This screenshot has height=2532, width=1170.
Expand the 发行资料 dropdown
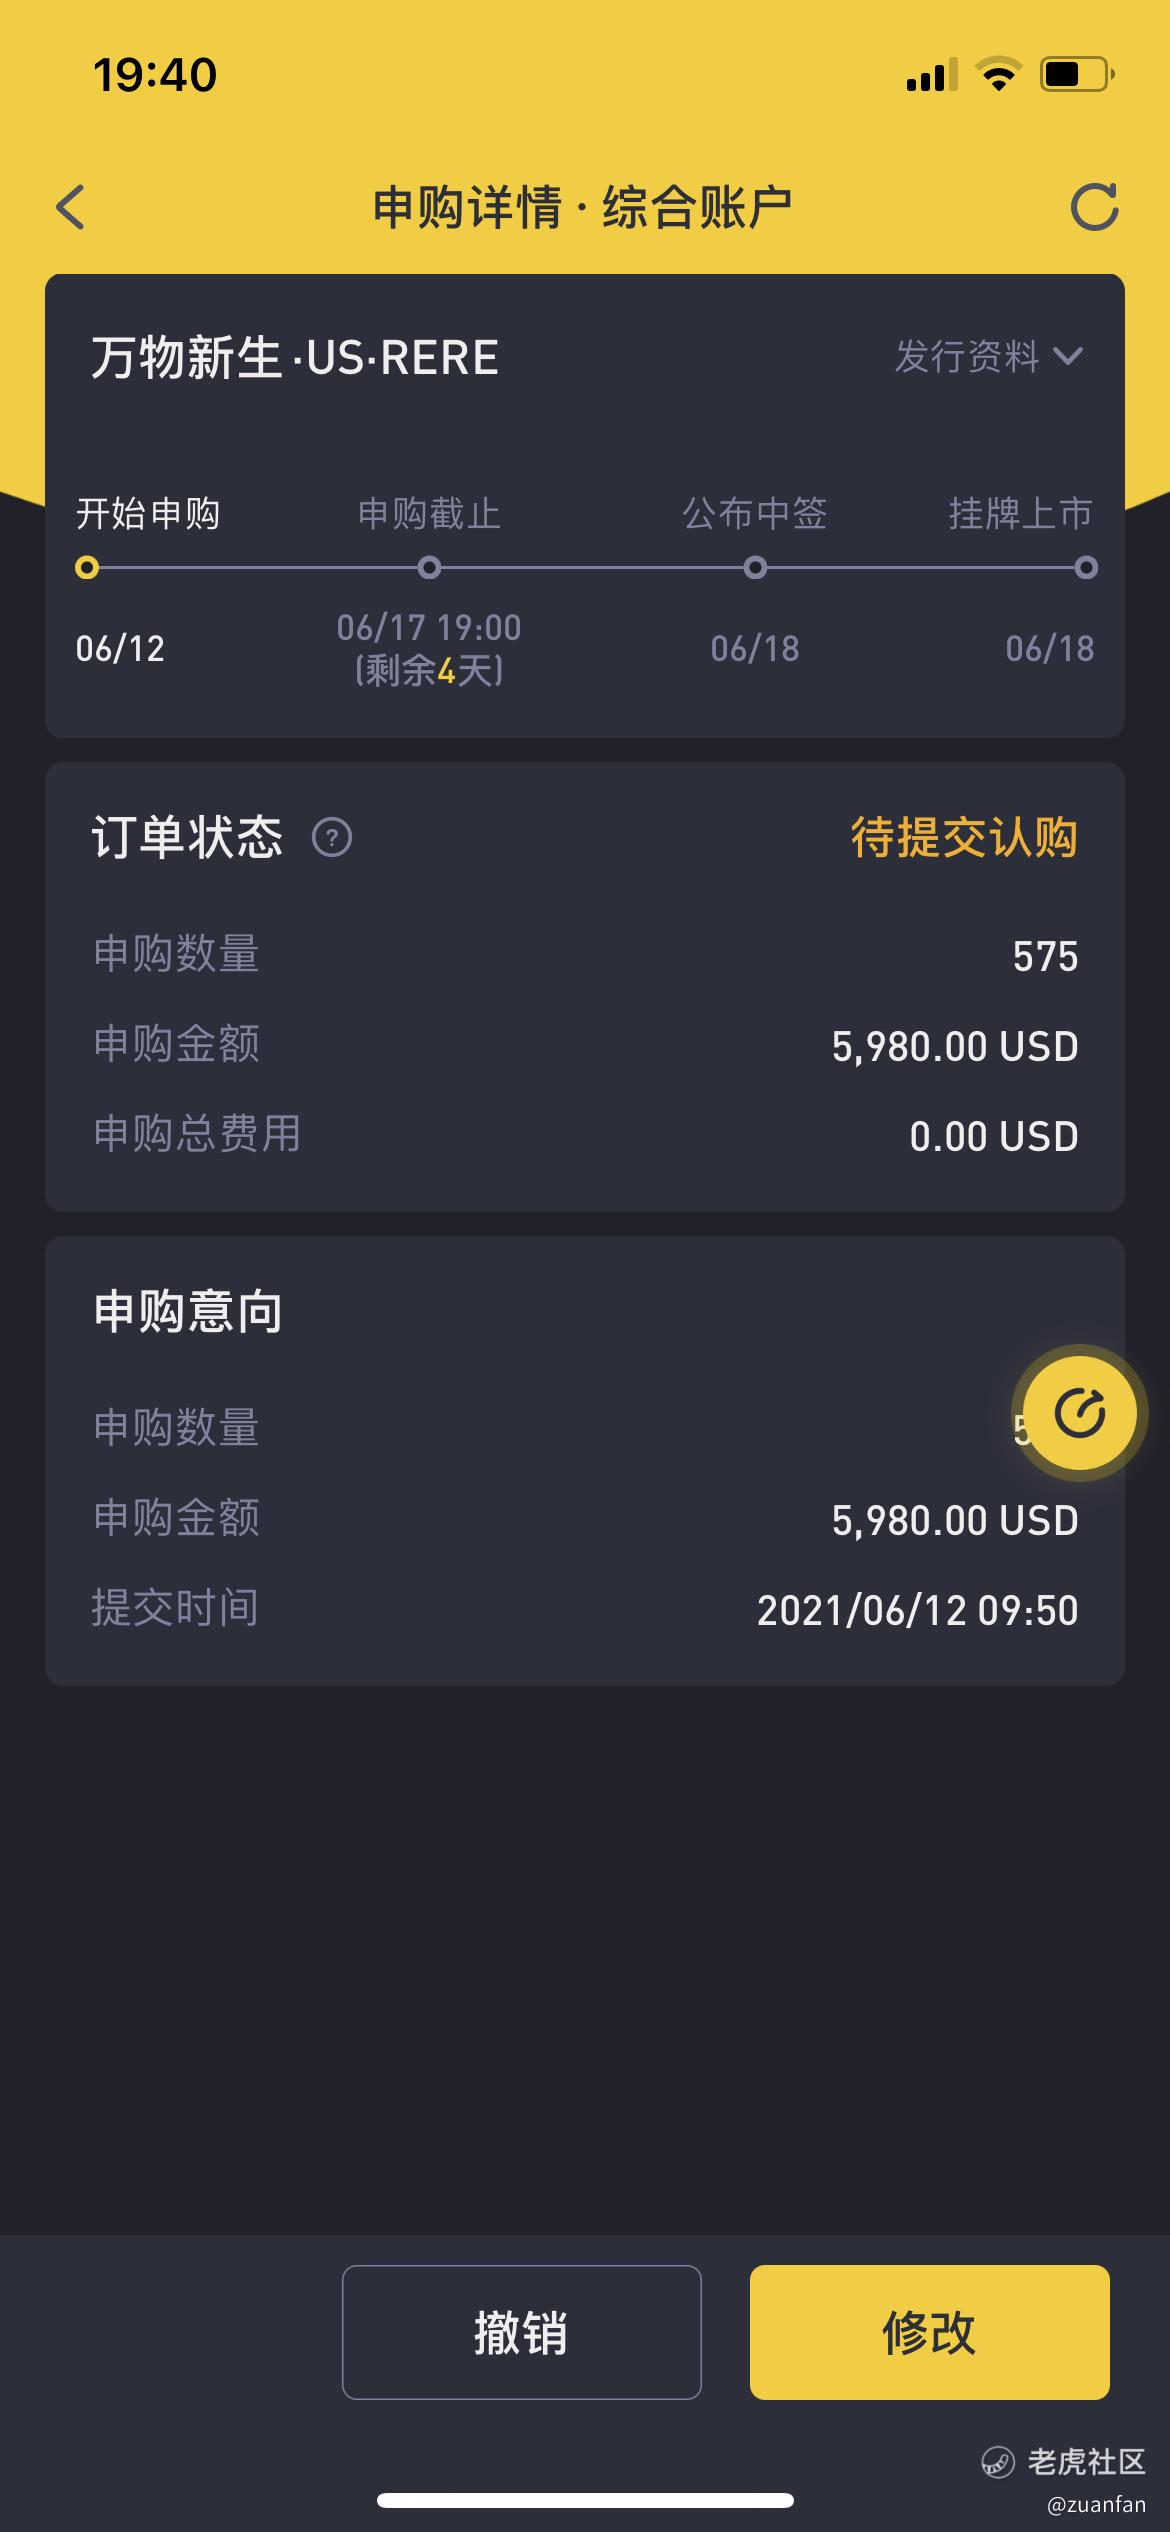coord(988,356)
